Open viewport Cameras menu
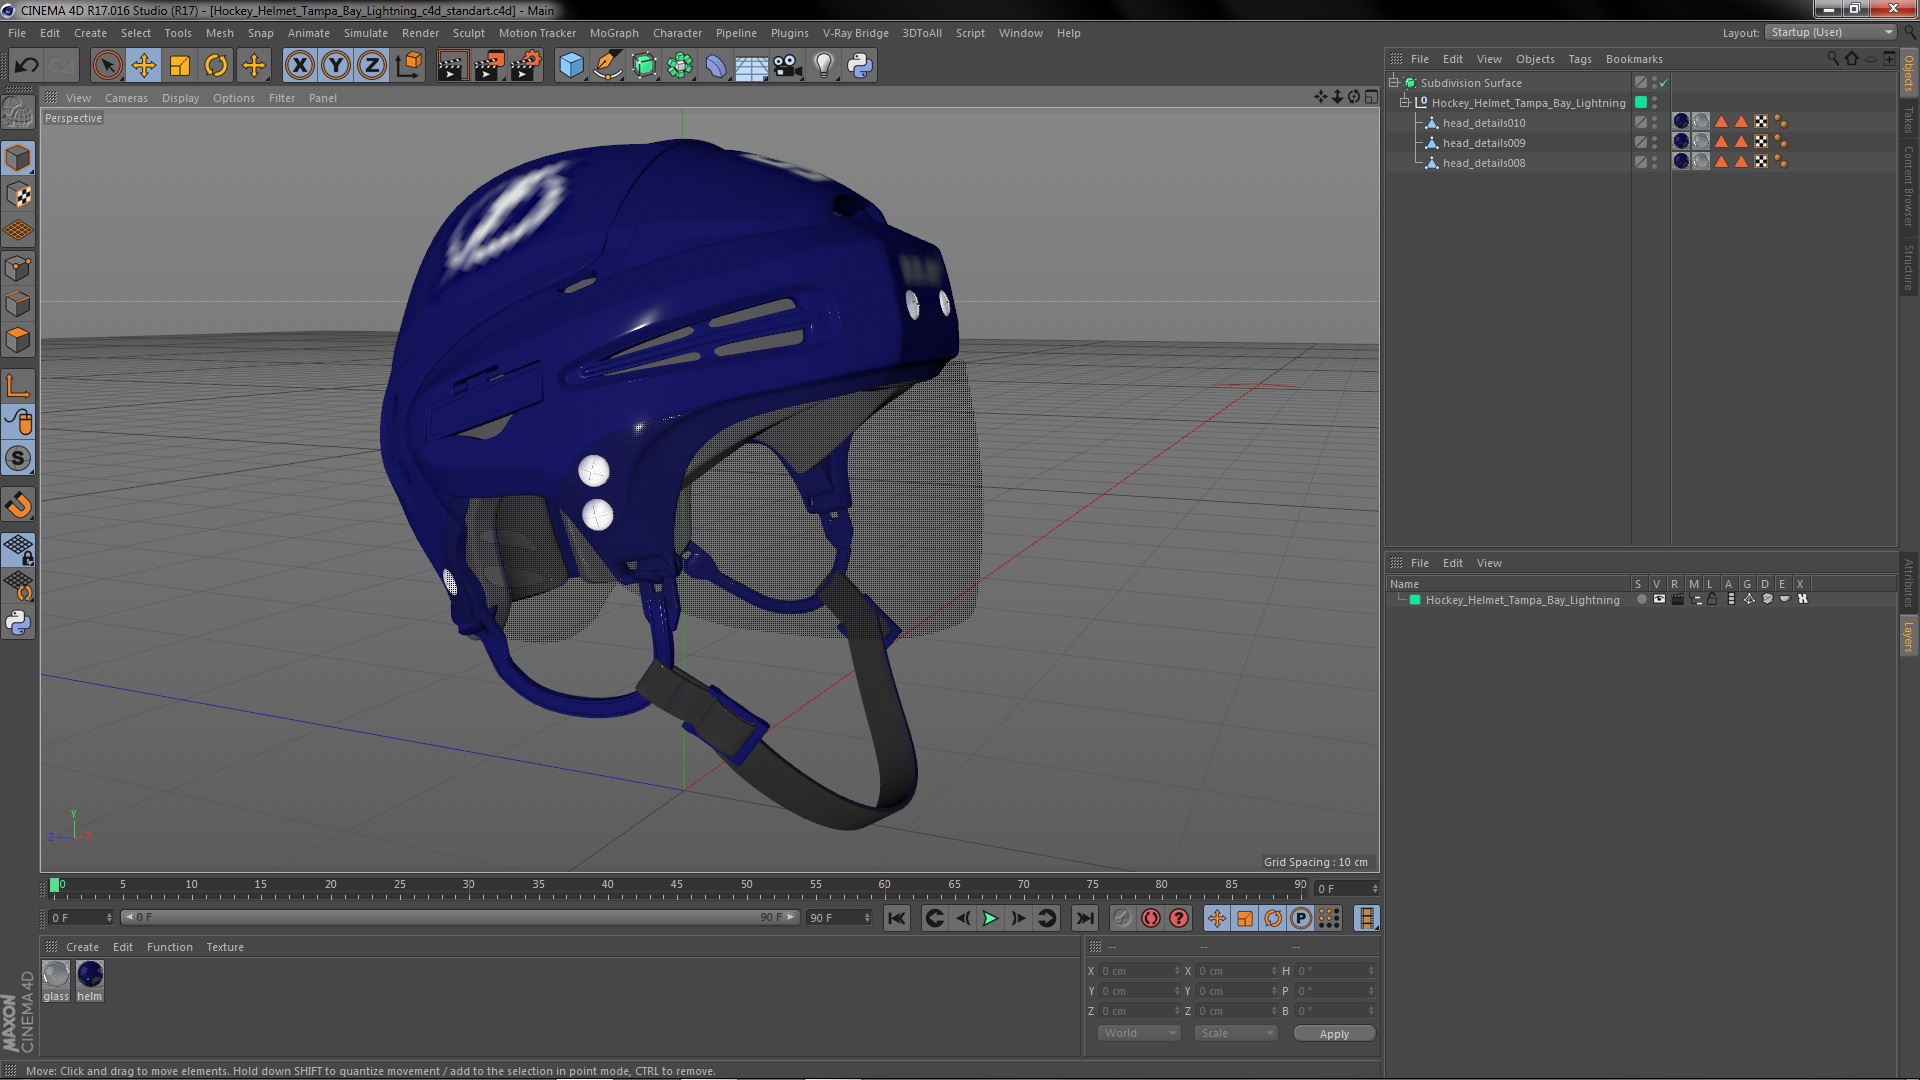This screenshot has height=1080, width=1920. pos(126,98)
